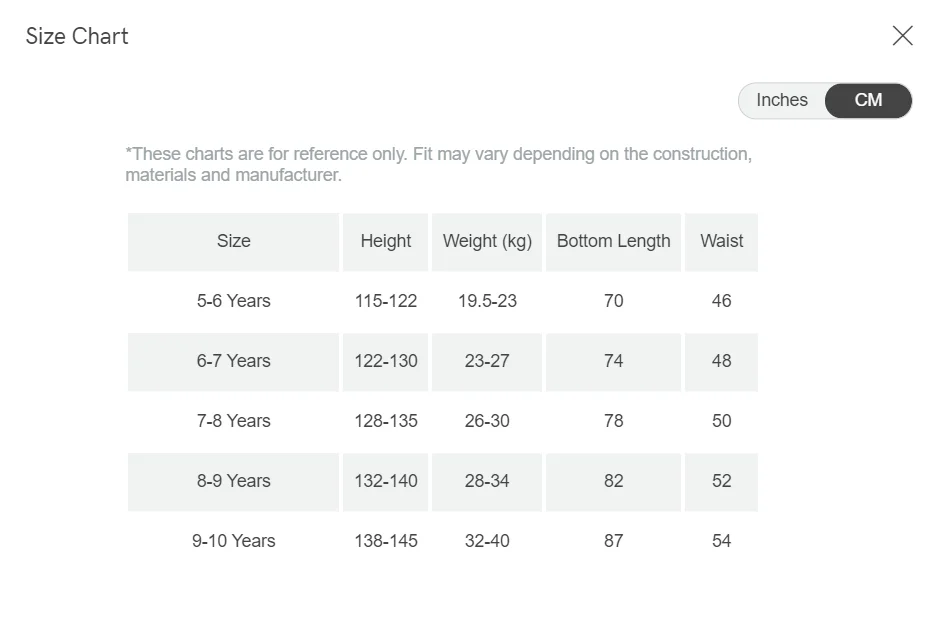Select the 9-10 Years size row
This screenshot has width=938, height=636.
[x=233, y=541]
